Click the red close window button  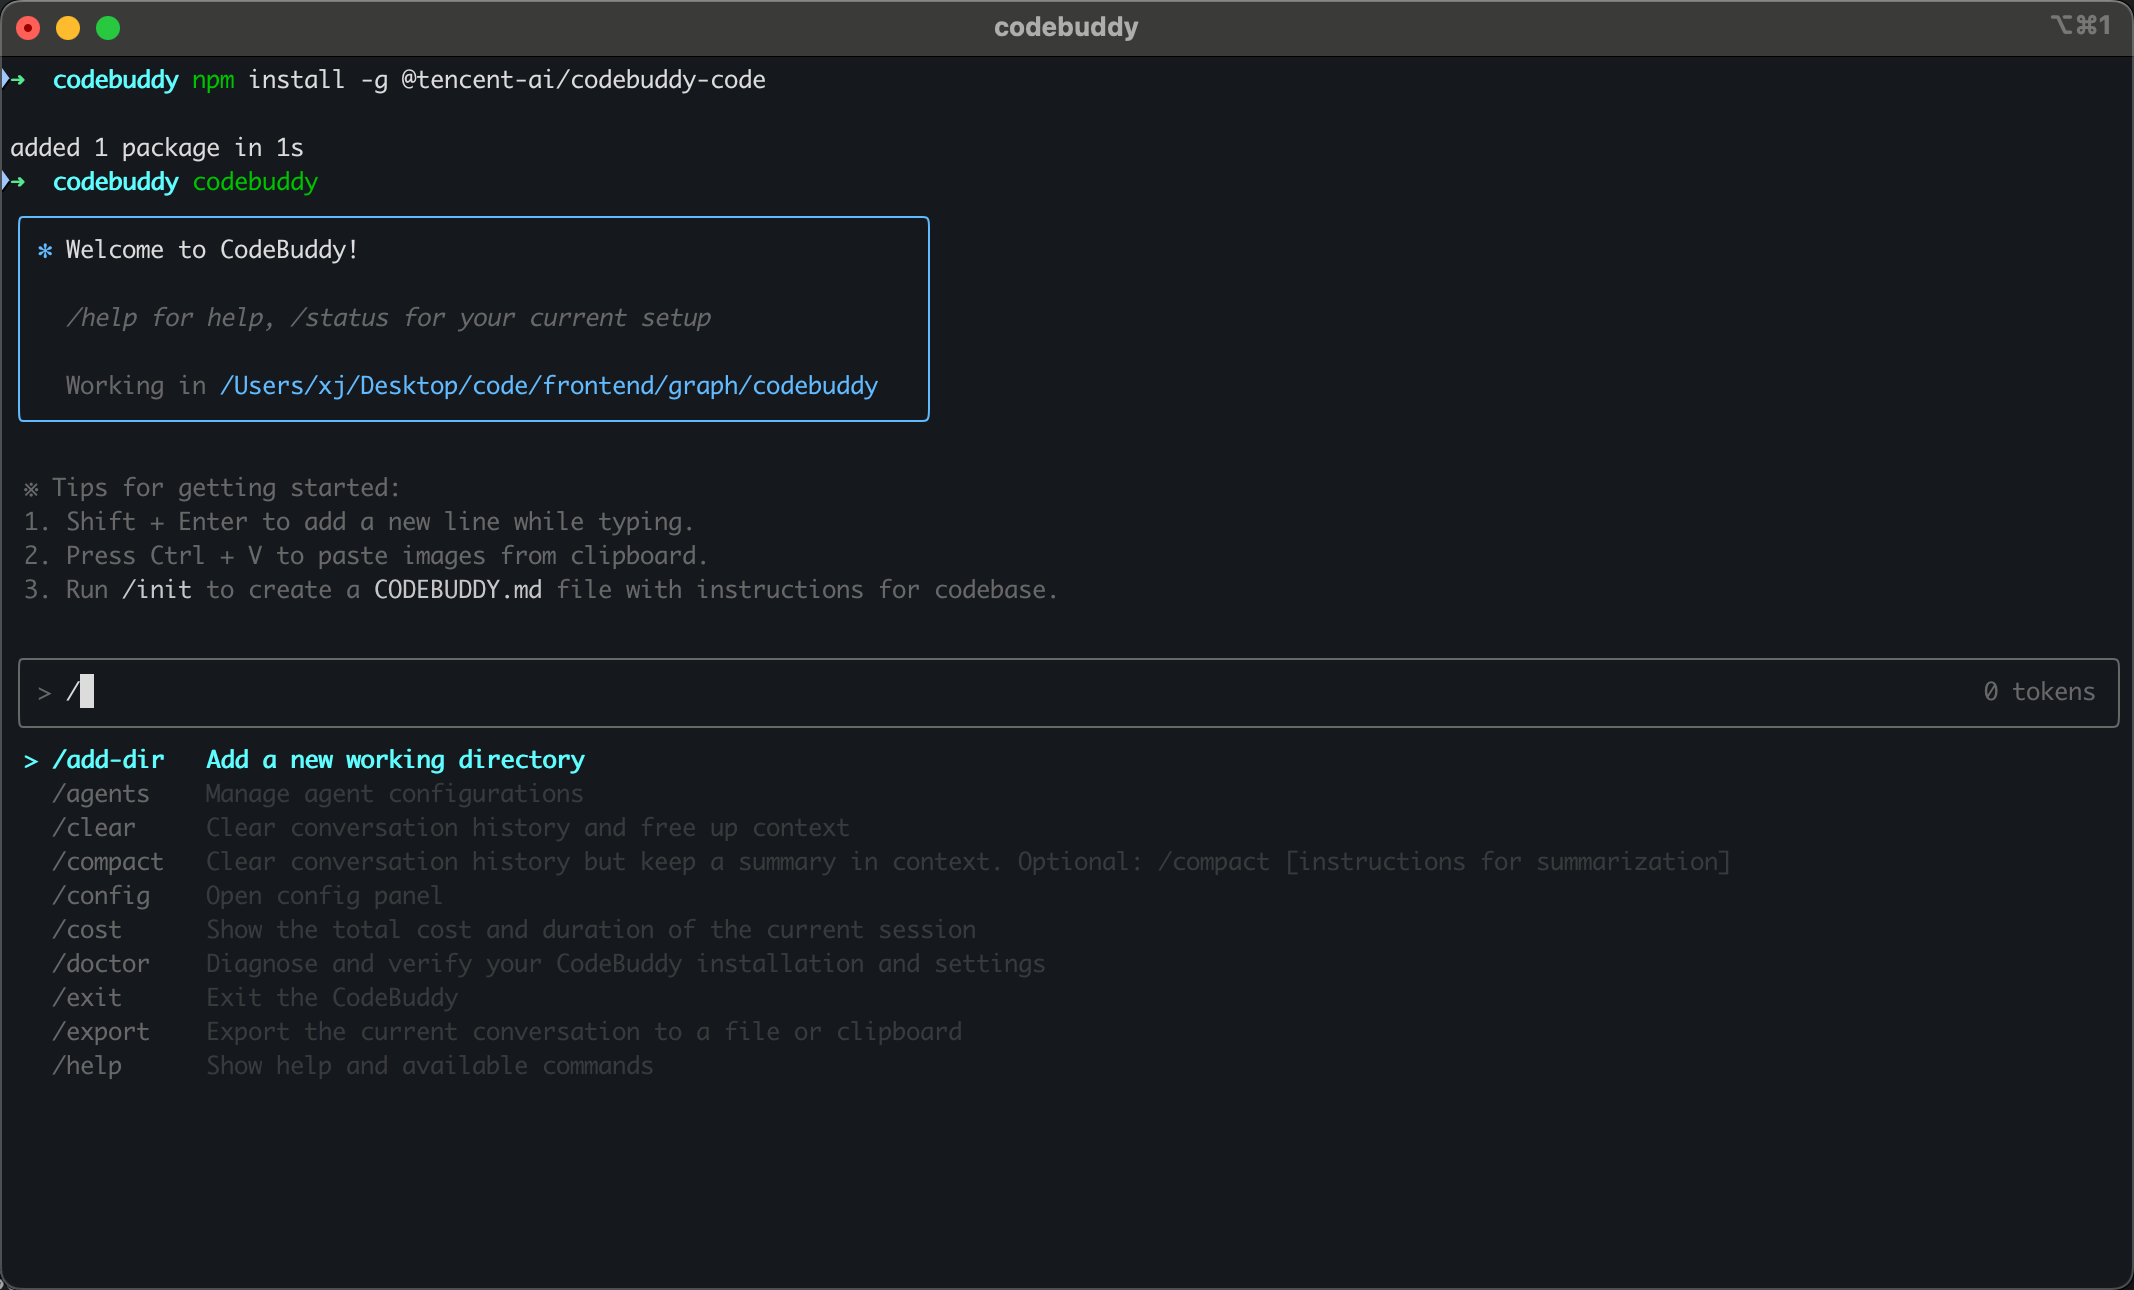click(x=28, y=28)
